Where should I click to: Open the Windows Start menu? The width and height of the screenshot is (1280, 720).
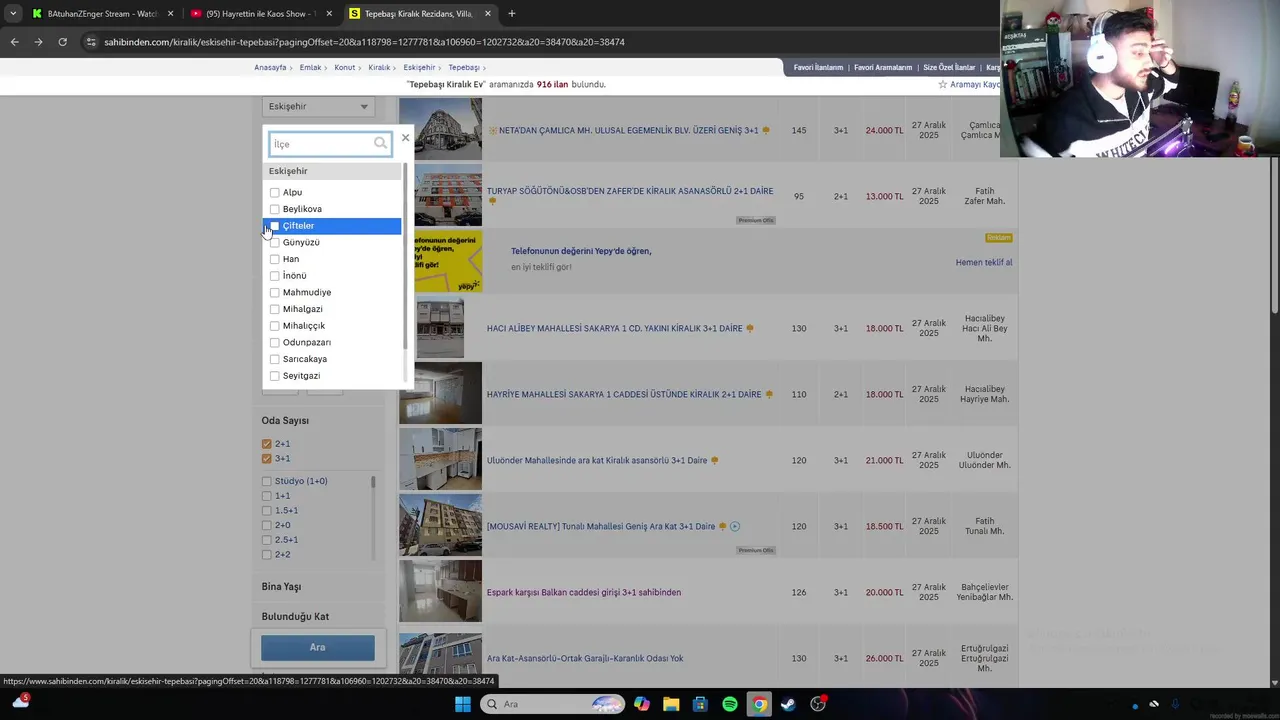tap(462, 704)
